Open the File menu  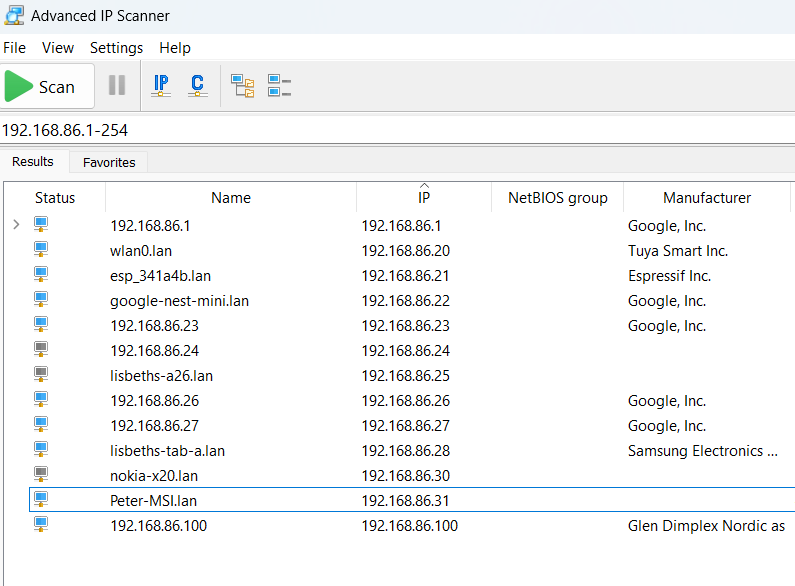tap(14, 48)
